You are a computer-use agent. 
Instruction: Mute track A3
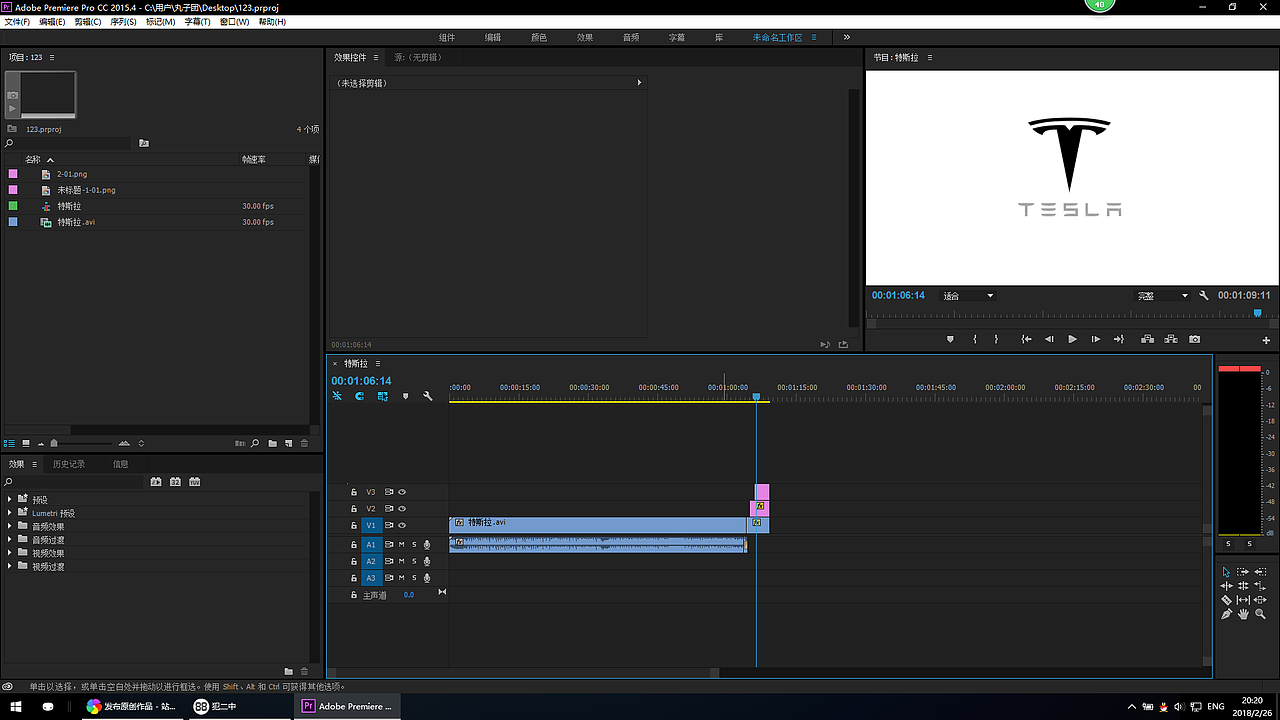[x=402, y=578]
